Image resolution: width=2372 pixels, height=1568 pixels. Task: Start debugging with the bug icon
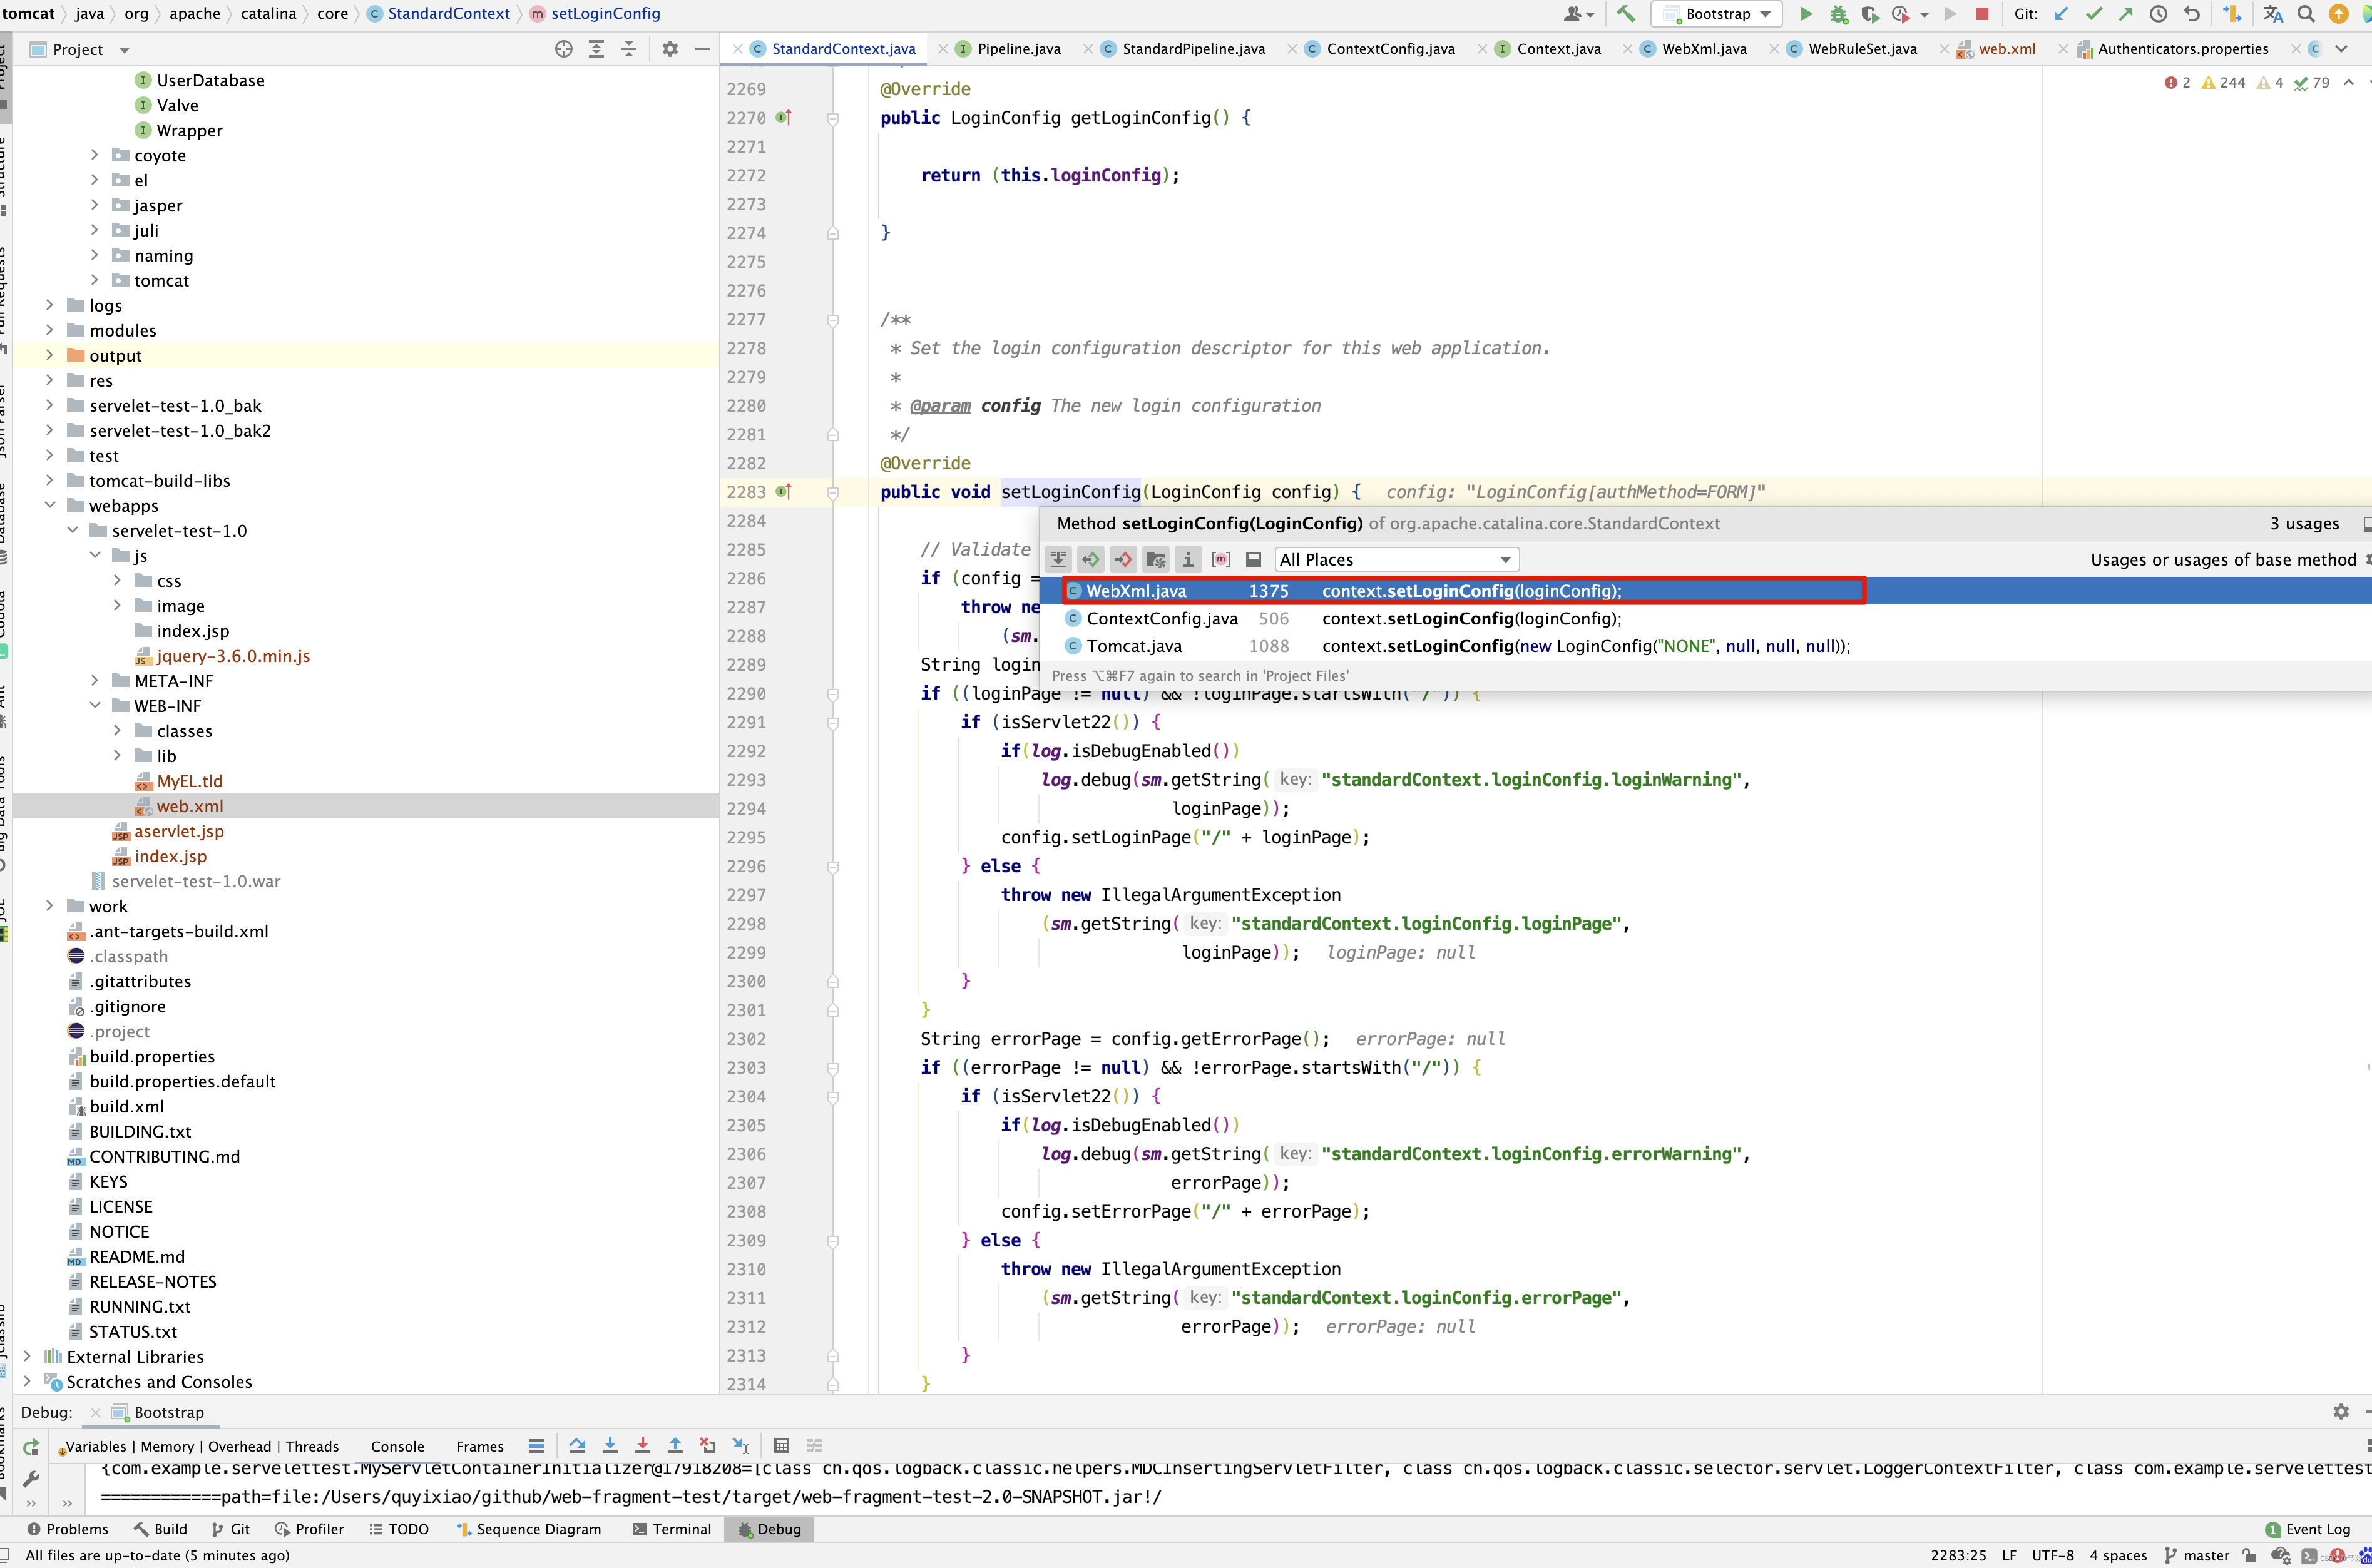click(x=1838, y=14)
